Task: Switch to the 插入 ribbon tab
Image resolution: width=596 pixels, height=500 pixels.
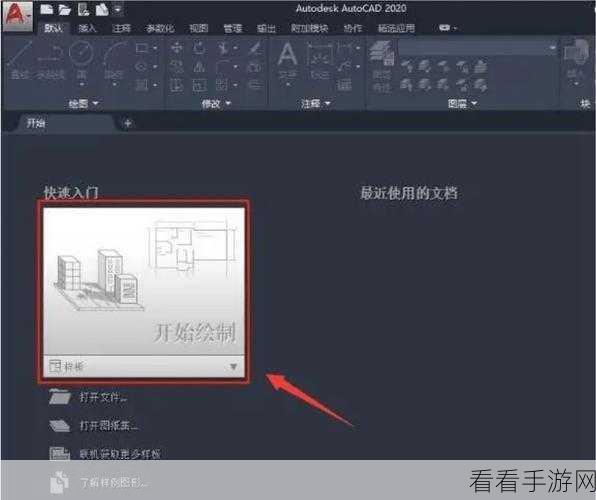Action: pos(87,28)
